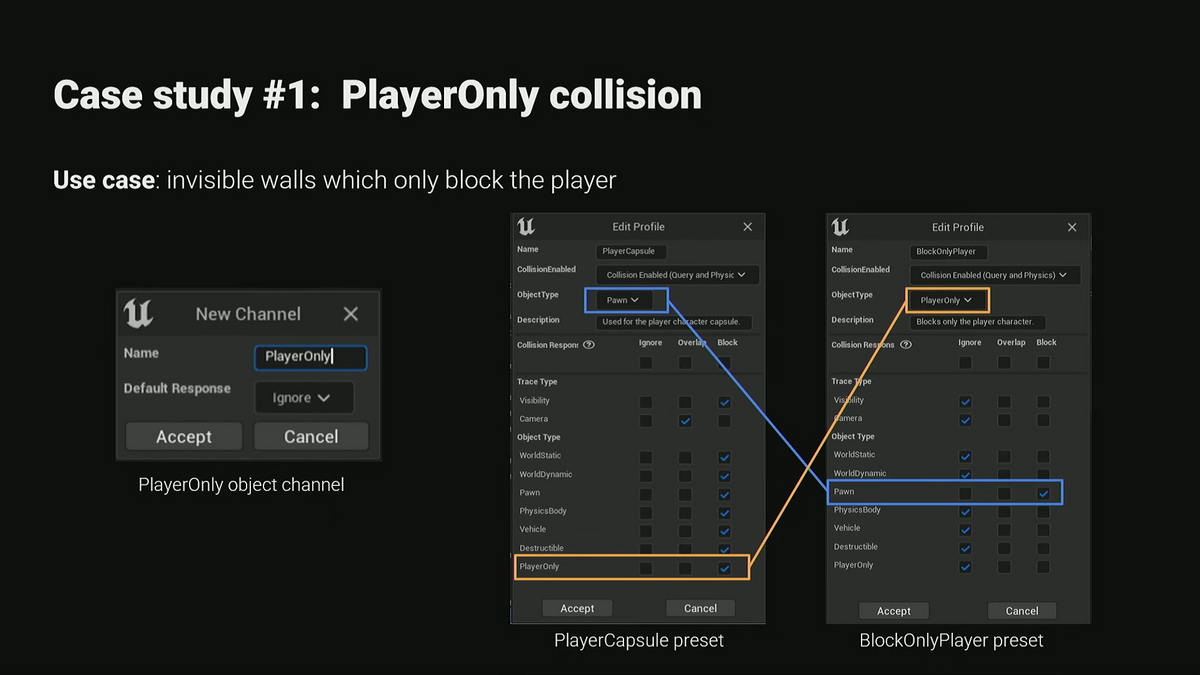1200x675 pixels.
Task: Uncheck Ignore for Visibility in BlockOnlyPlayer preset
Action: [965, 399]
